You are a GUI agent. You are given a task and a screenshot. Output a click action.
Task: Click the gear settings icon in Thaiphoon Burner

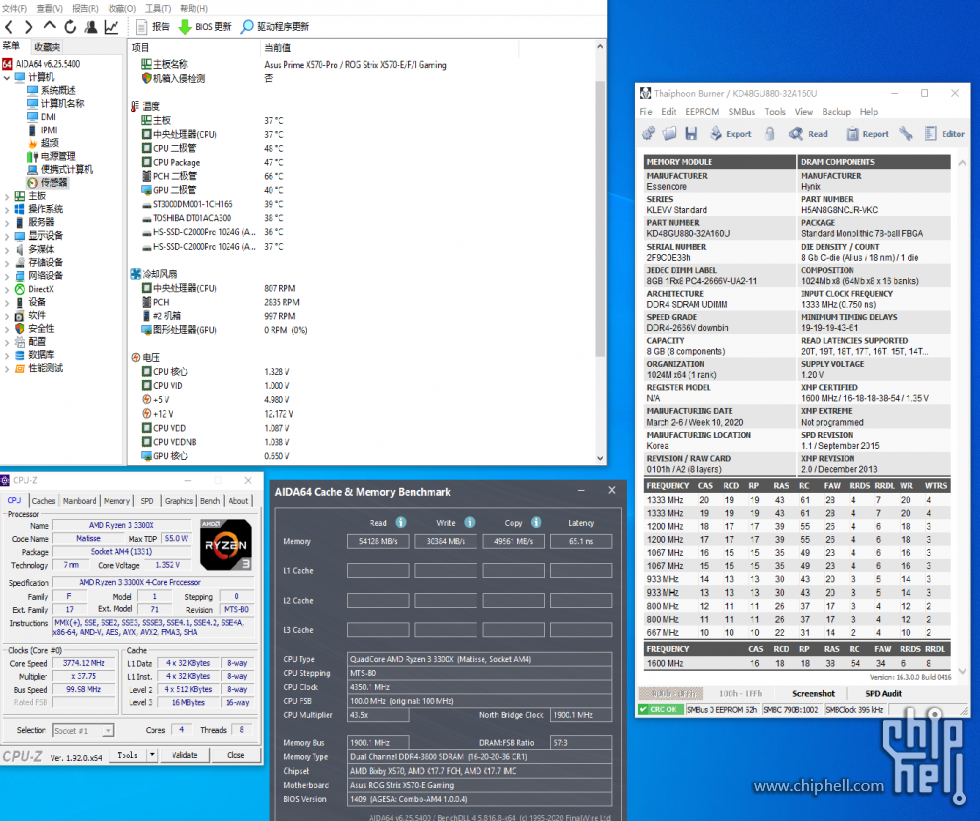pos(649,133)
